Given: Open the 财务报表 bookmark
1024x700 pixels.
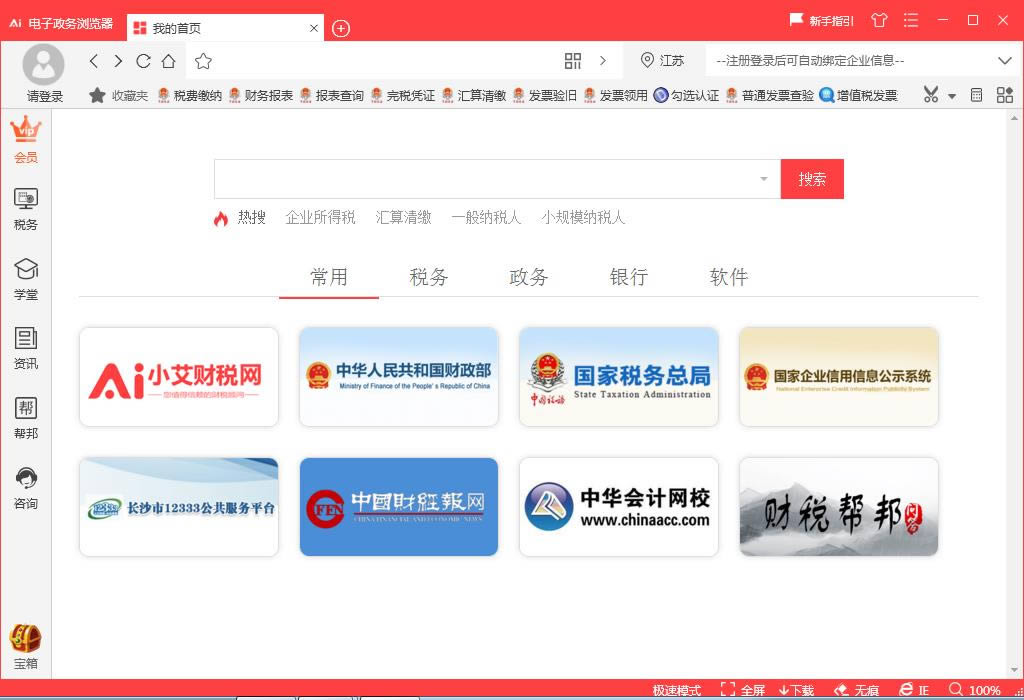Looking at the screenshot, I should point(261,95).
